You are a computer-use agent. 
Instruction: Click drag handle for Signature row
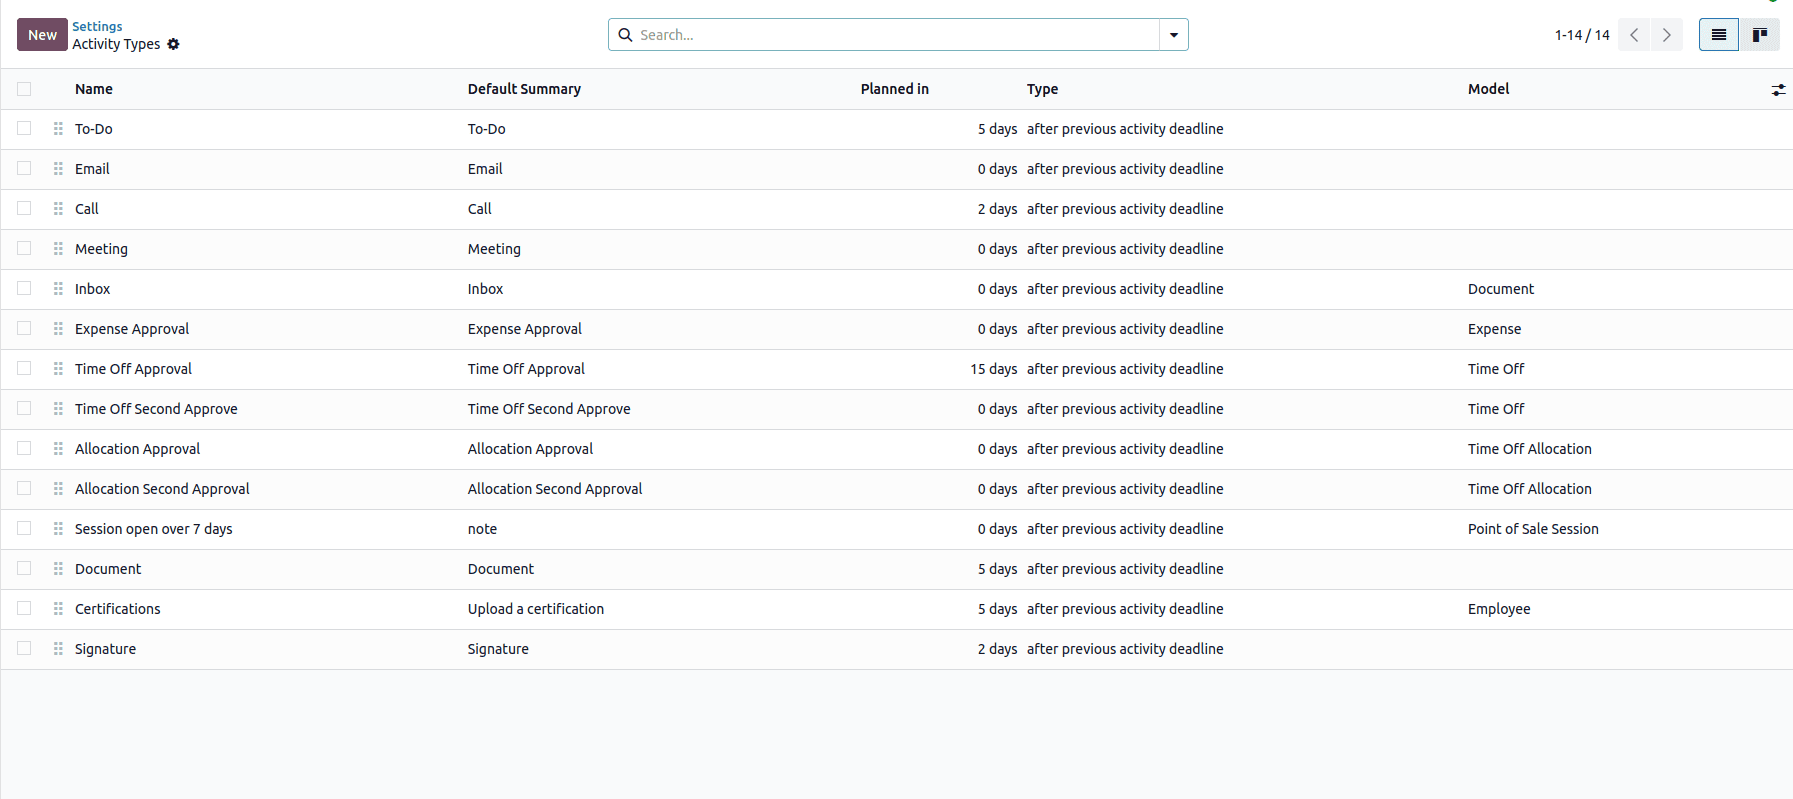58,649
